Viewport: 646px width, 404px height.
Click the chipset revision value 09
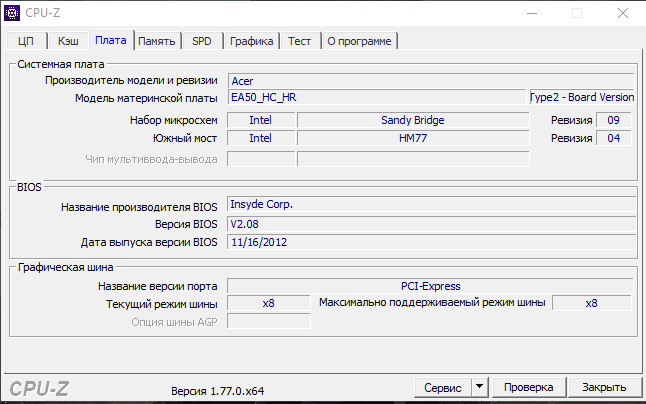click(613, 120)
